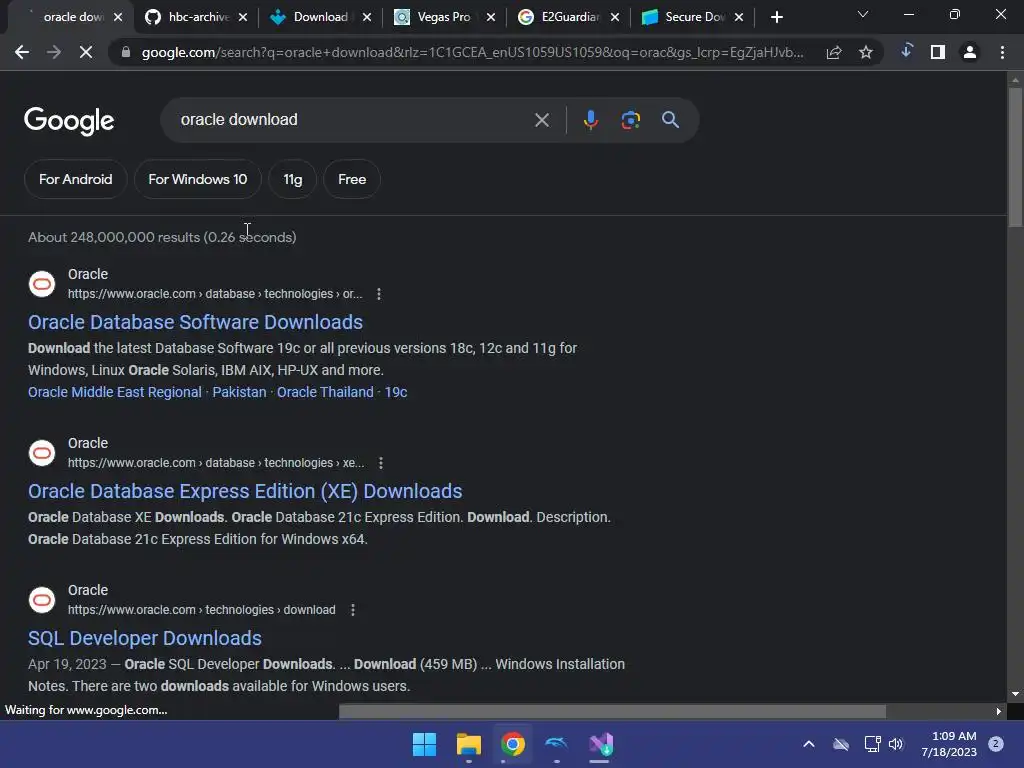Switch to the Vegas Pro tab
Viewport: 1024px width, 768px height.
point(444,17)
